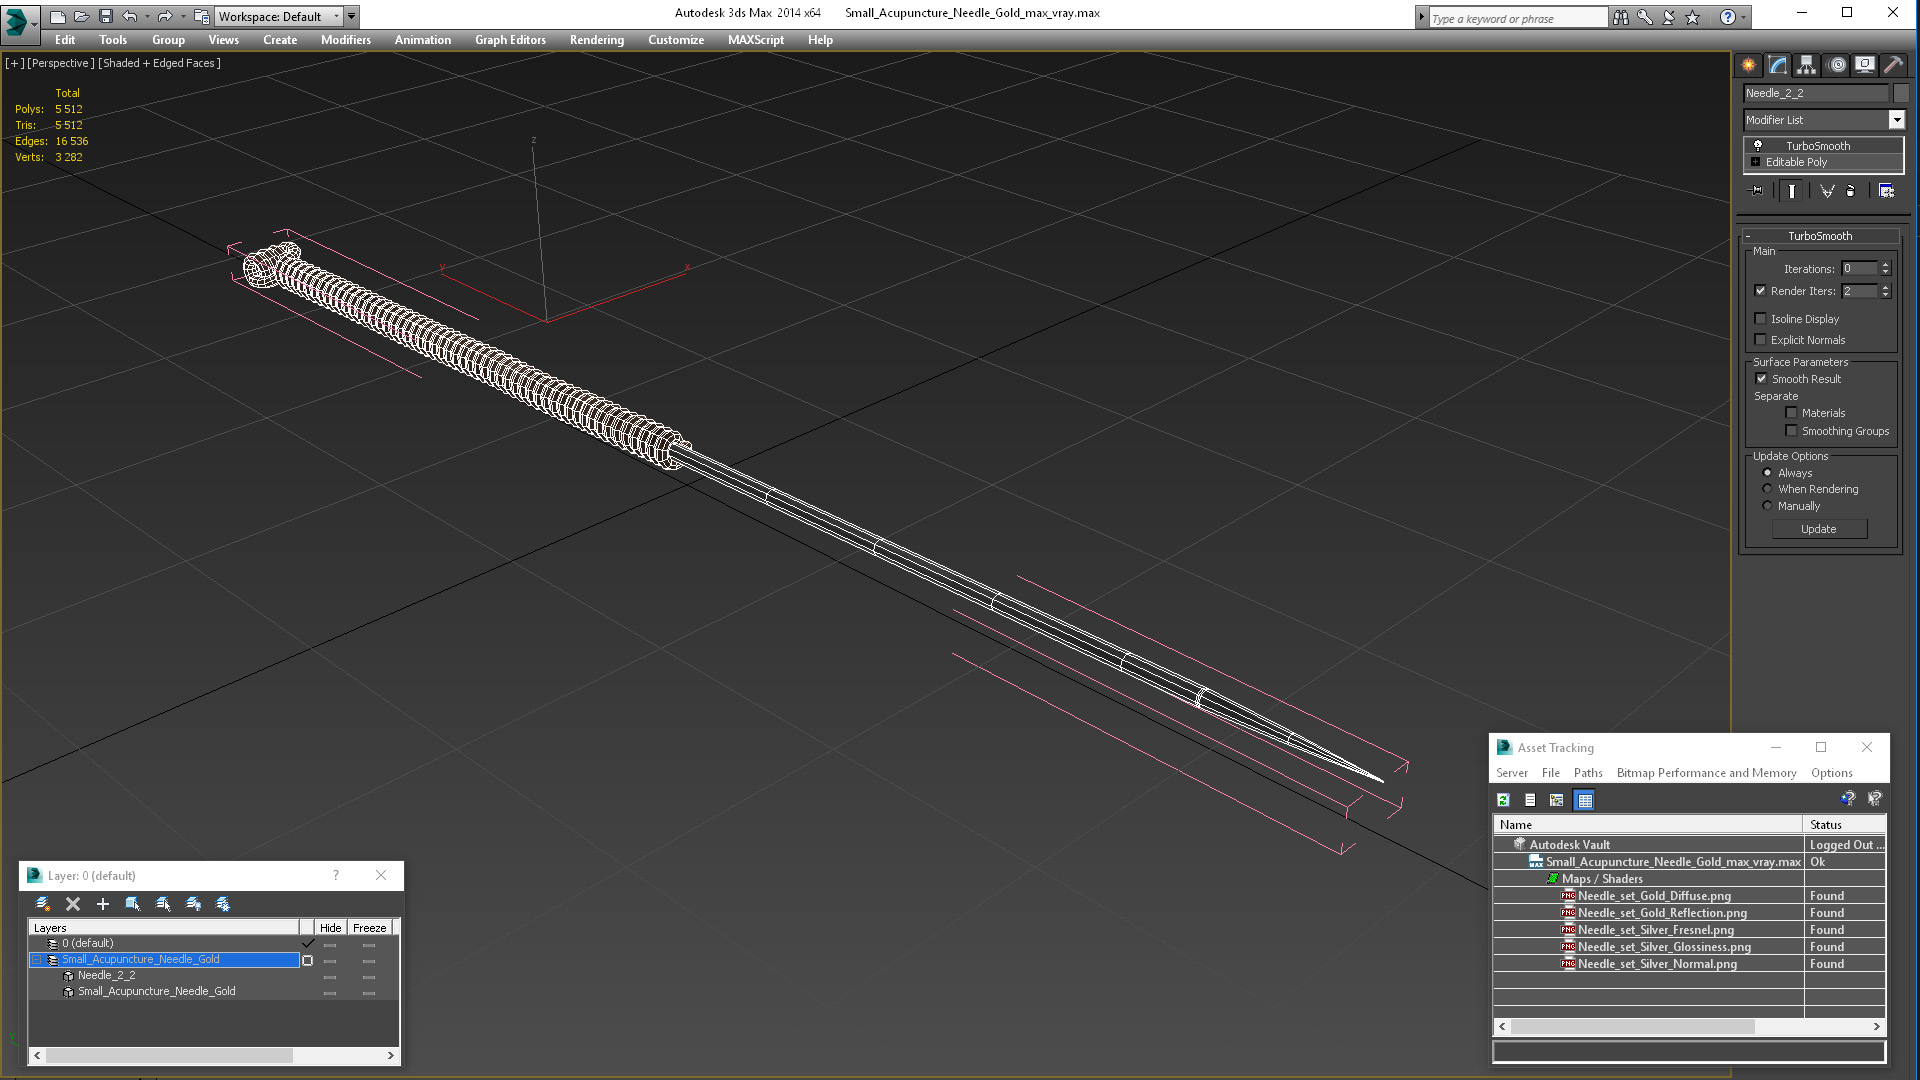Click Shaded + Edged Faces viewport label

[x=159, y=63]
